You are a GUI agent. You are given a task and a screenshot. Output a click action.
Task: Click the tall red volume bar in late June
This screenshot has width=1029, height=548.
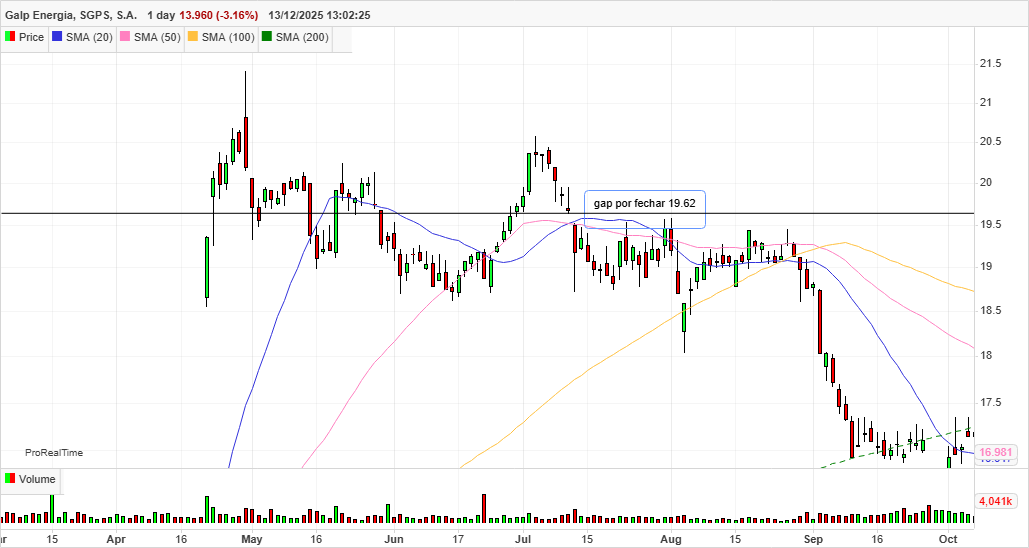484,509
